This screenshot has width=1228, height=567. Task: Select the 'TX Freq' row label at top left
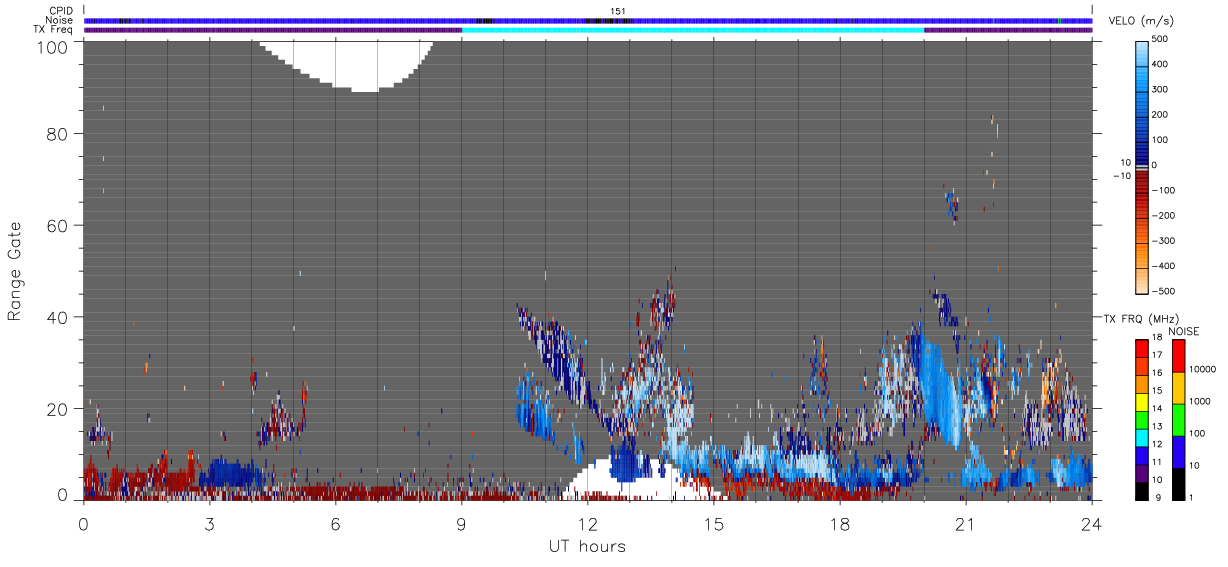53,29
